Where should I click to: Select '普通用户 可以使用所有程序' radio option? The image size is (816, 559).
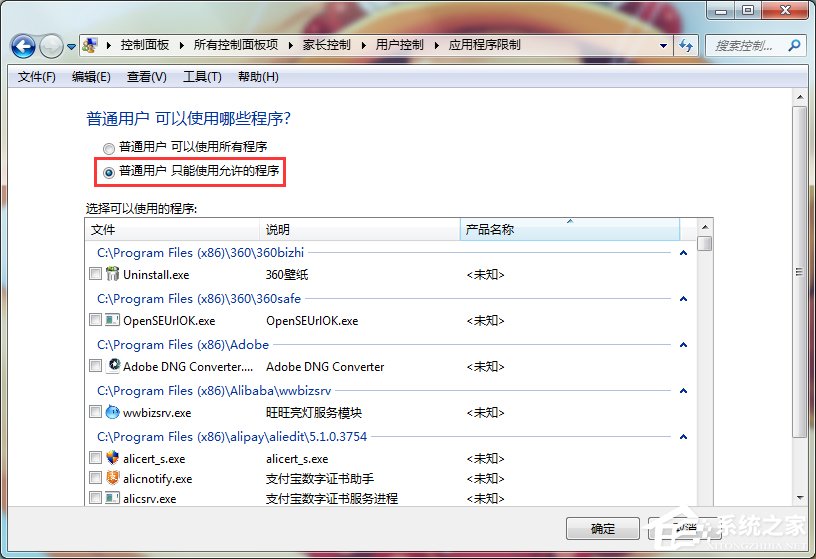(109, 148)
